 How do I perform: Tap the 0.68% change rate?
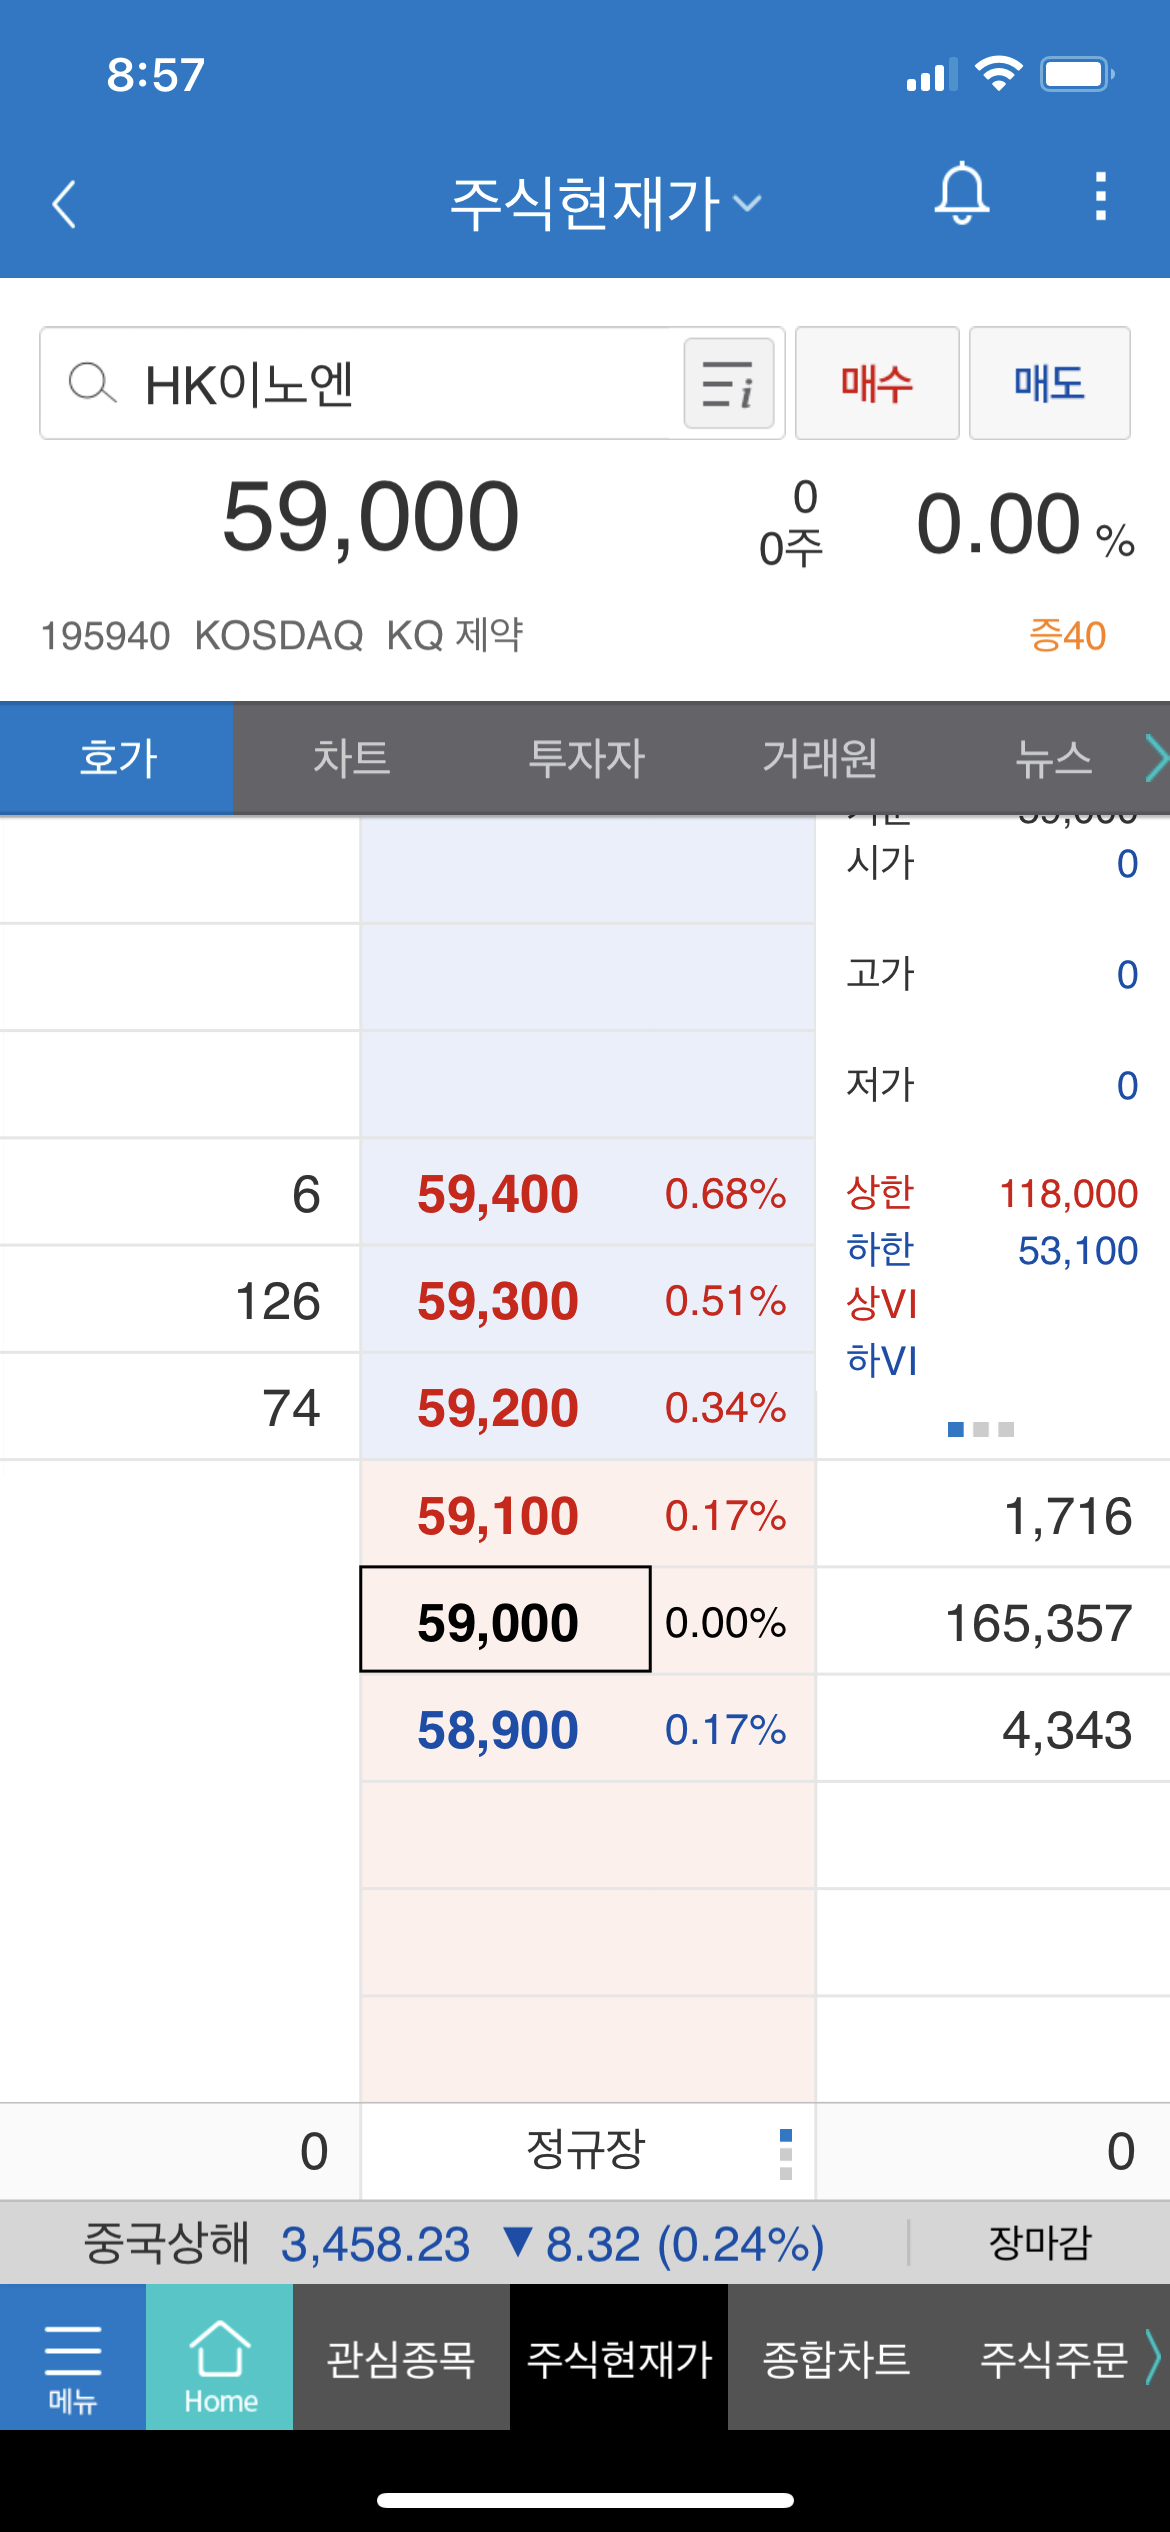pos(726,1194)
